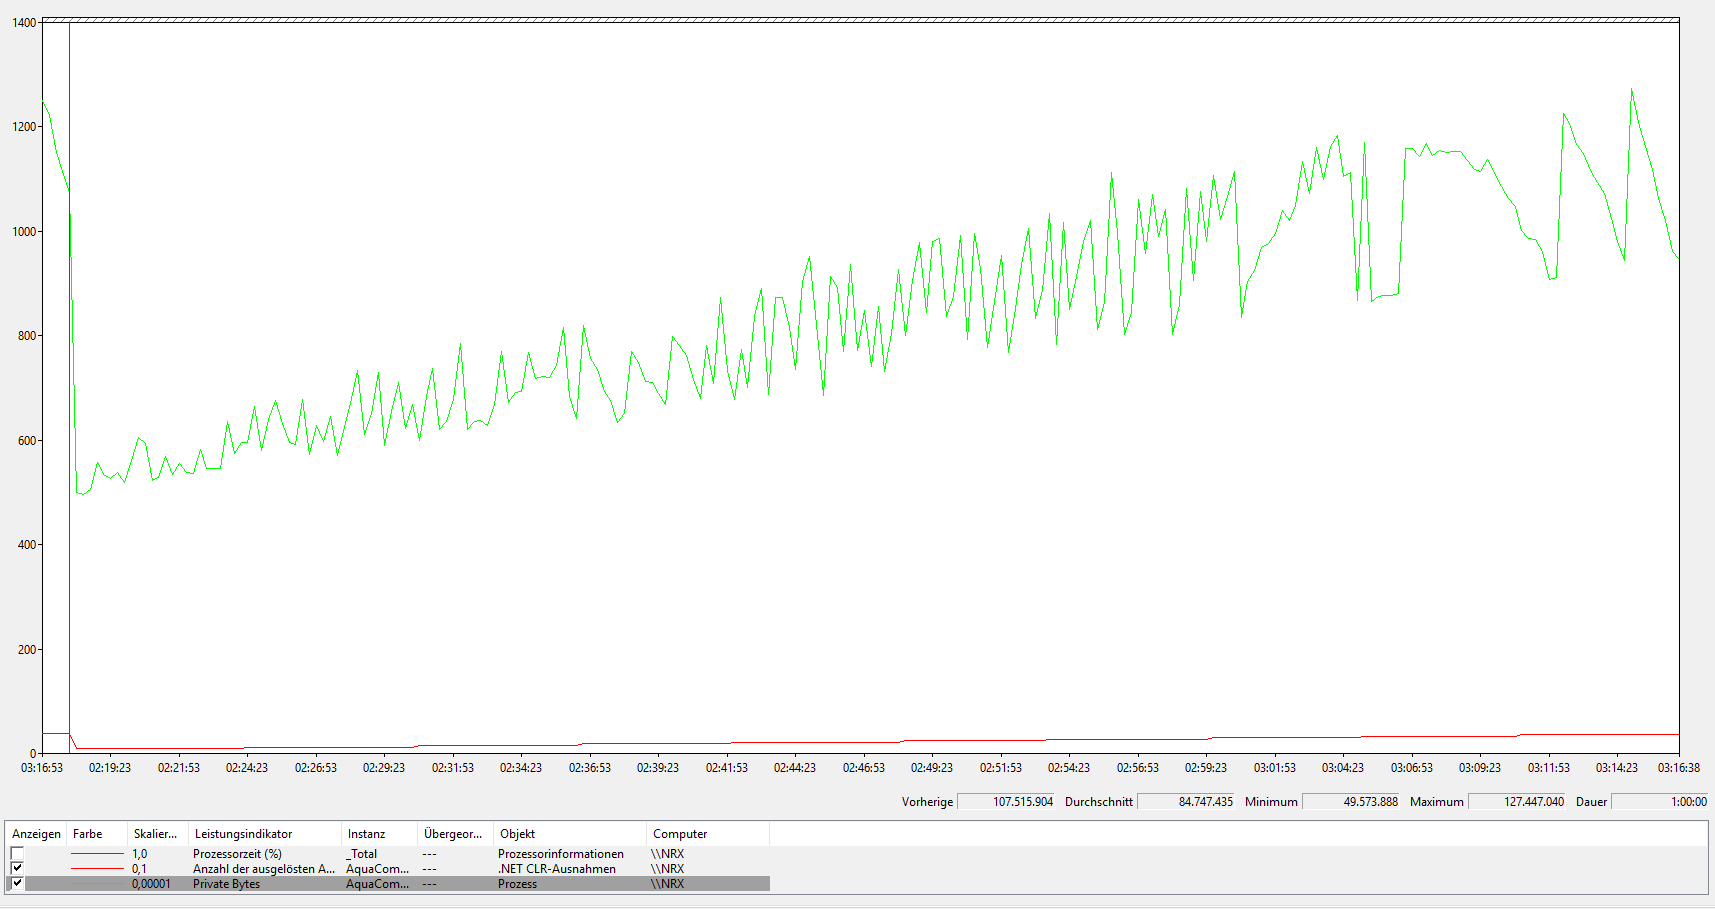Screen dimensions: 1715x909
Task: Click the Skalier... column header
Action: click(155, 834)
